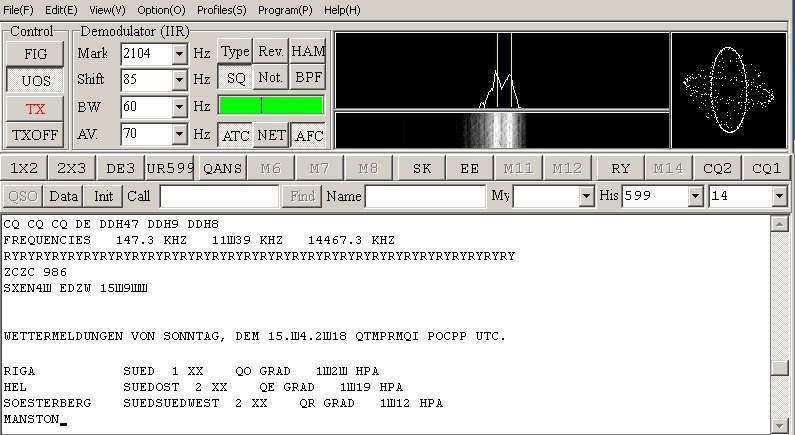Click the FFT spectrum display
795x435 pixels.
coord(502,71)
